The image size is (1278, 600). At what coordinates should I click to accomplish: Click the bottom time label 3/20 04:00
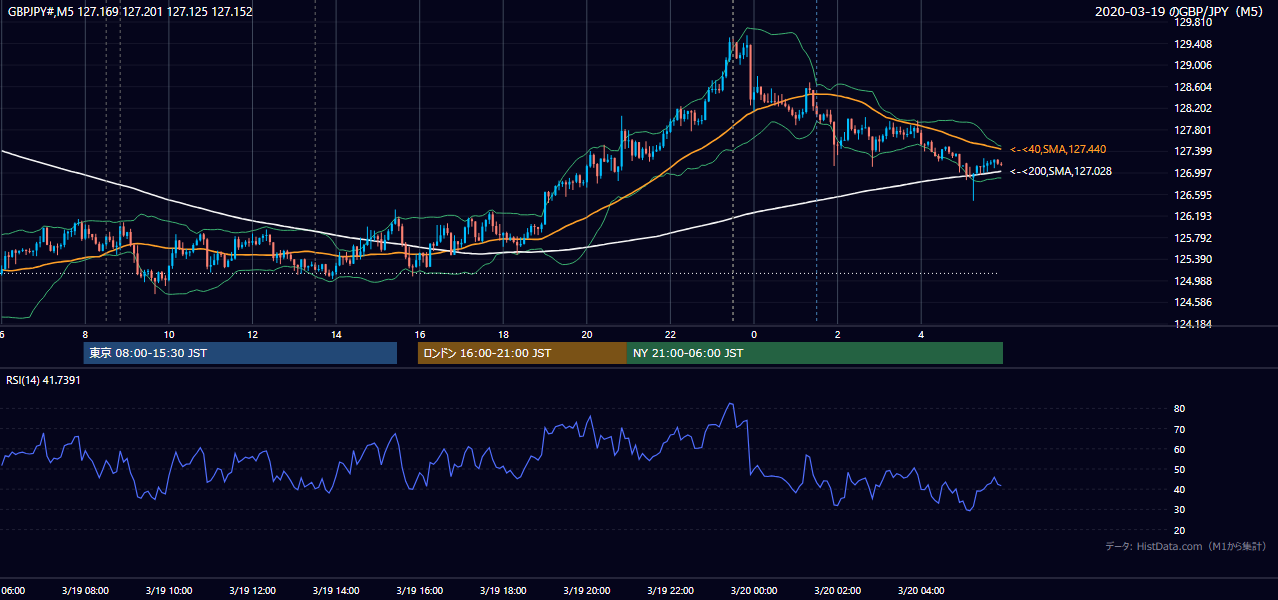(920, 591)
